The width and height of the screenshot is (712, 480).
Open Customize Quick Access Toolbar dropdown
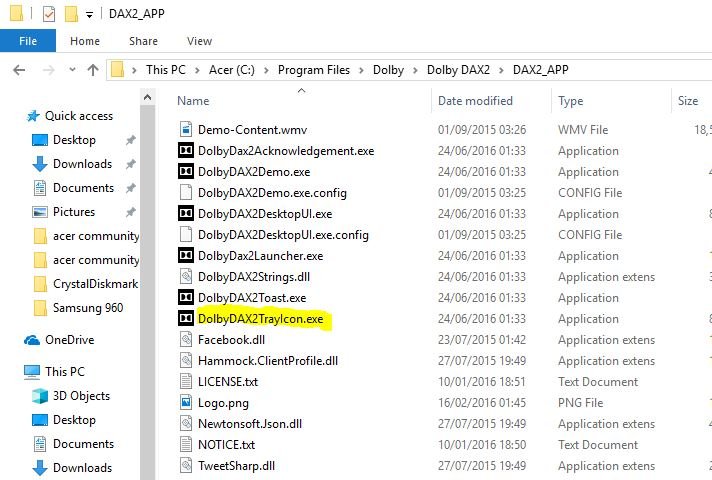(89, 15)
